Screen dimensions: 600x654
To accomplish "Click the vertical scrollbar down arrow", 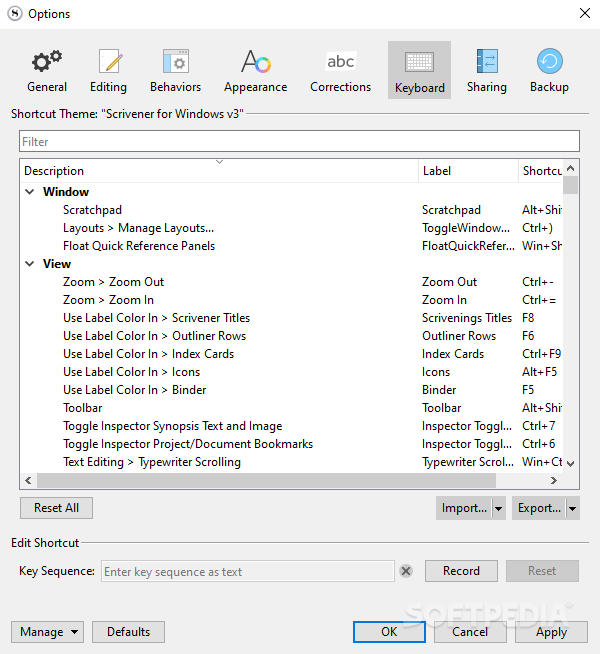I will pyautogui.click(x=571, y=463).
